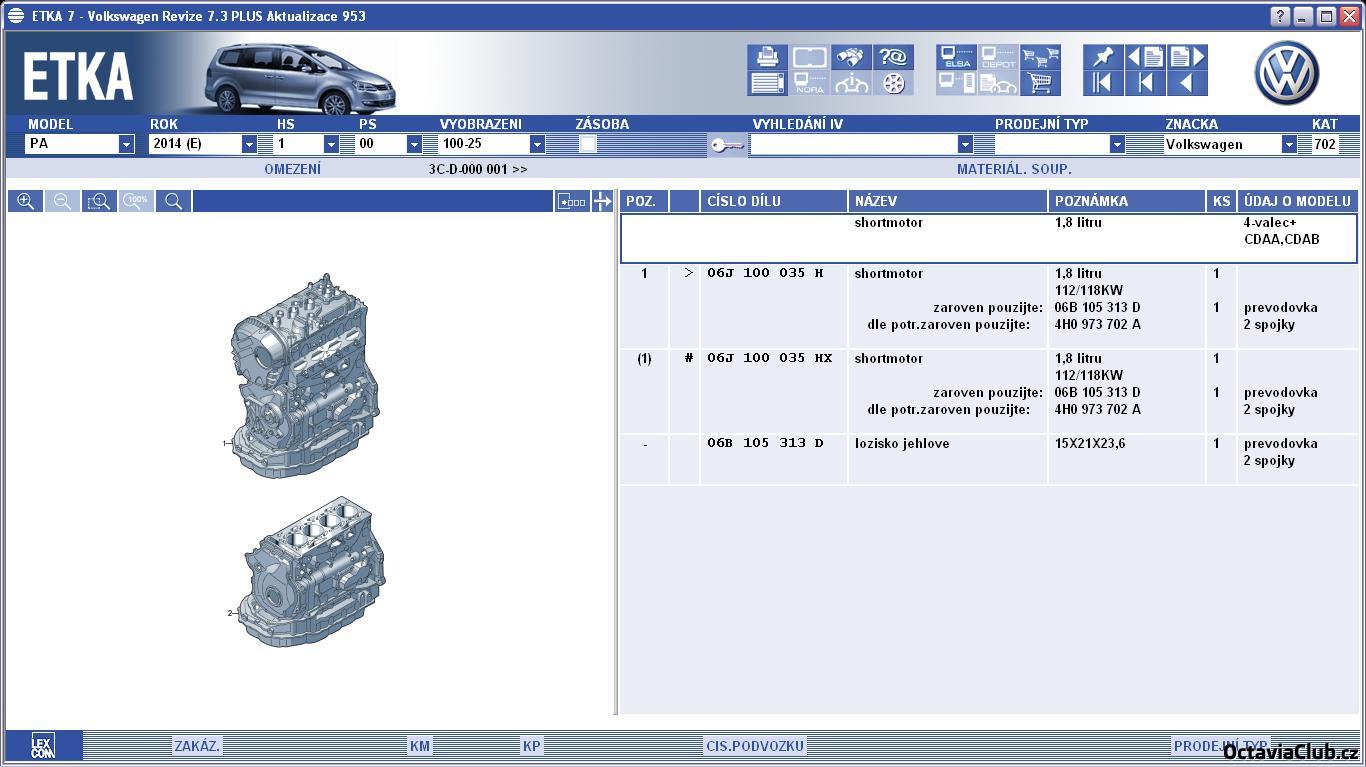Go to next page with document-arrow icon
The image size is (1366, 767).
click(x=1187, y=57)
